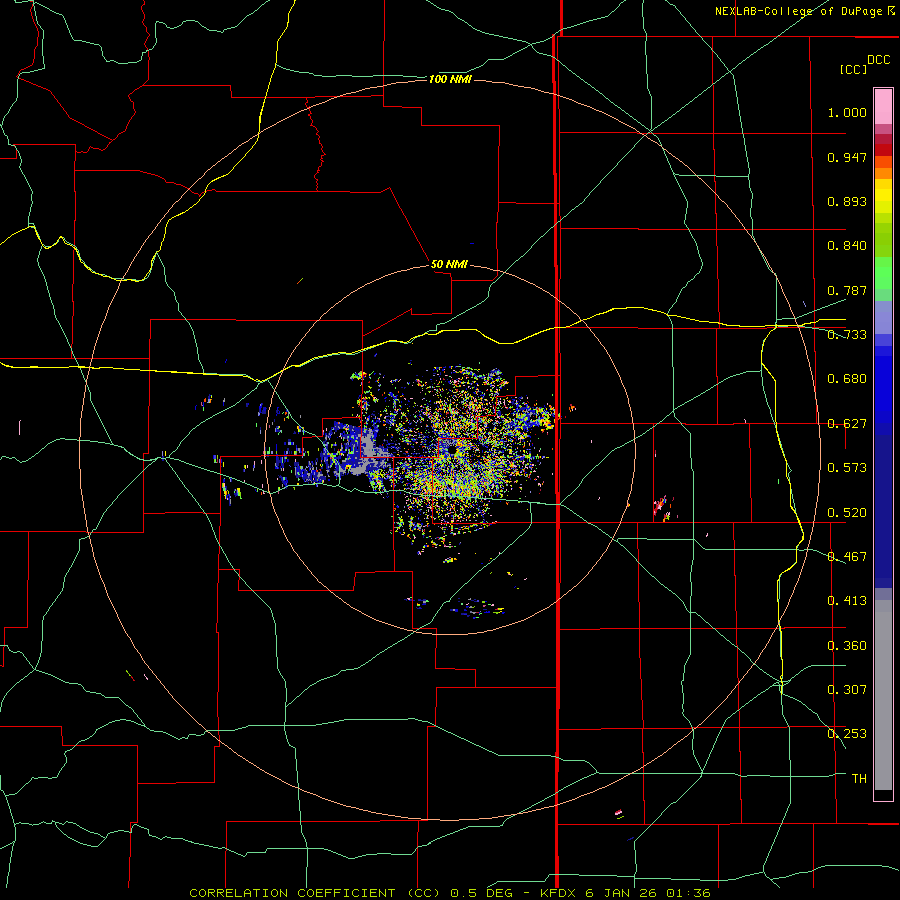Pick the gray lower segment of color bar
Screen dimensions: 900x900
[x=883, y=695]
